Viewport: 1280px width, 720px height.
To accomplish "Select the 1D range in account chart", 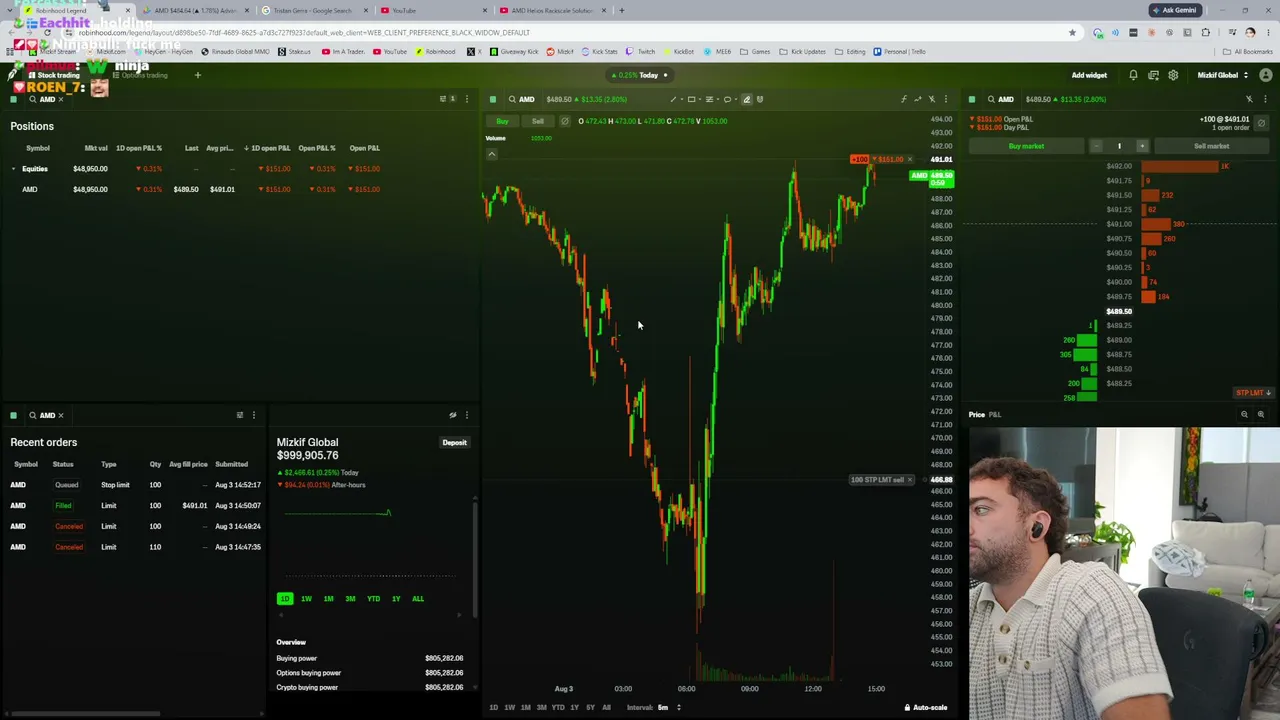I will [x=285, y=599].
